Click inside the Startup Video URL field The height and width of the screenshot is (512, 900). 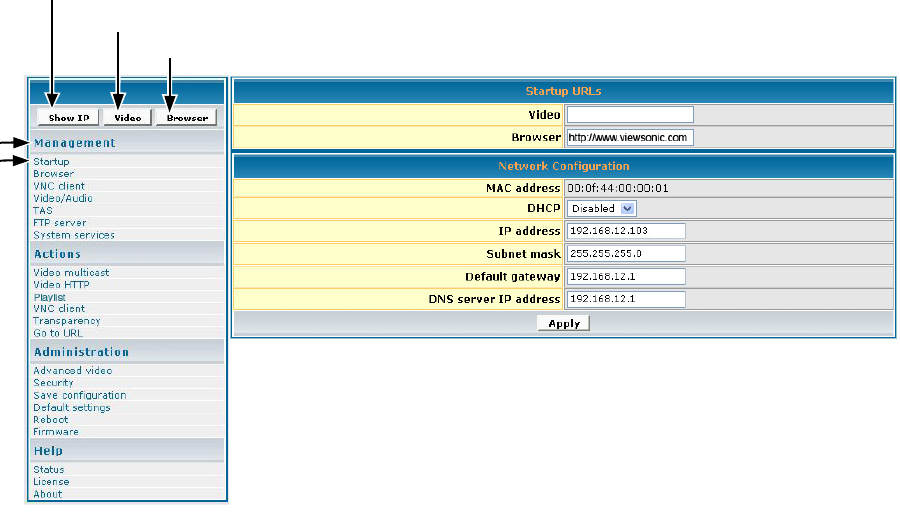(x=630, y=115)
